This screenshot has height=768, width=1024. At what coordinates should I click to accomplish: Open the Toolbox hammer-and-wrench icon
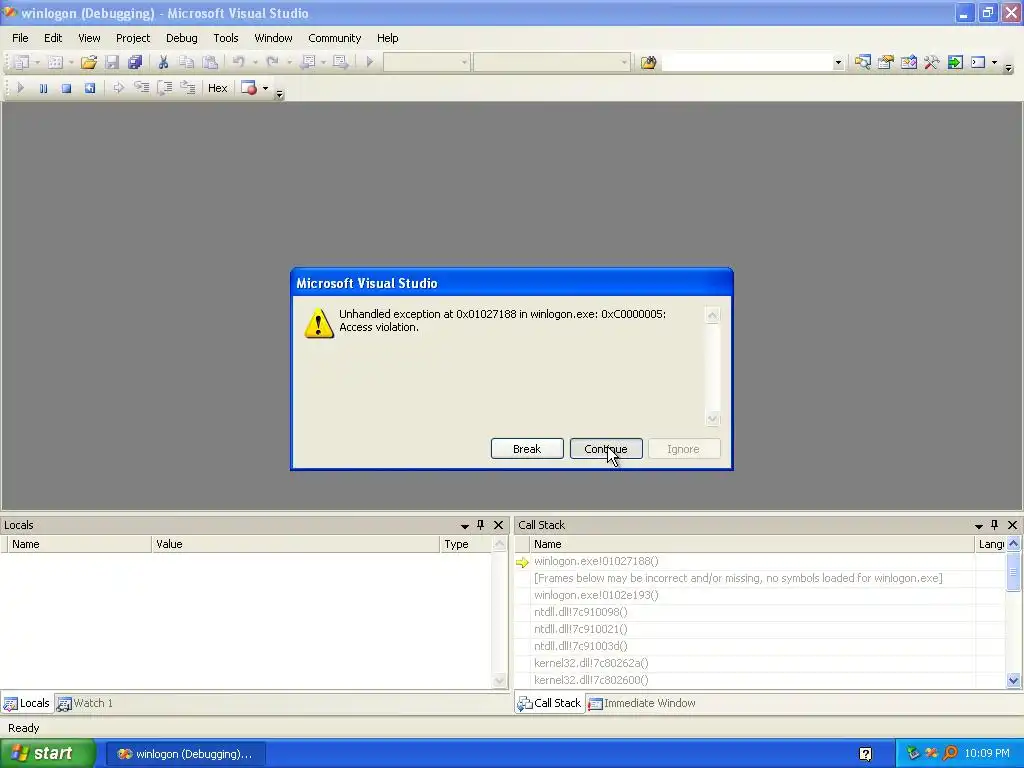pyautogui.click(x=932, y=63)
